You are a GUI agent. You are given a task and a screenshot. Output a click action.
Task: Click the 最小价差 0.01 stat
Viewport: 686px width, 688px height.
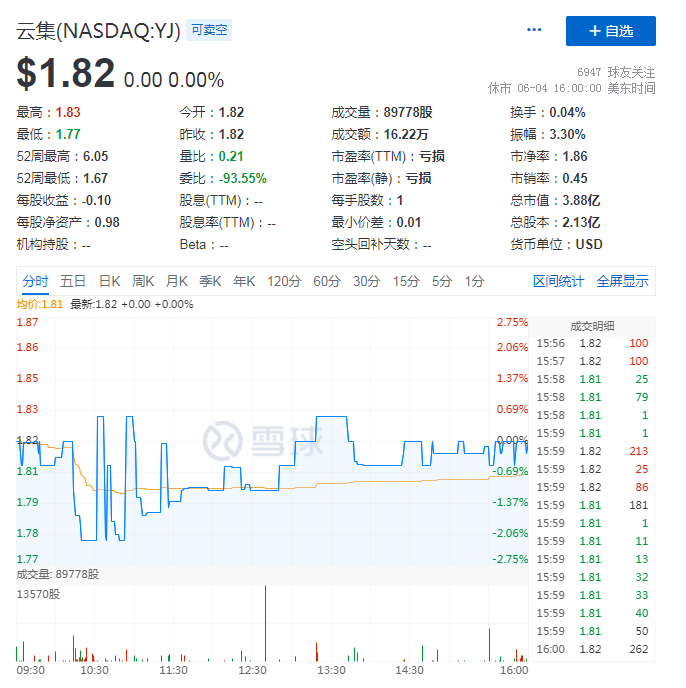point(376,222)
